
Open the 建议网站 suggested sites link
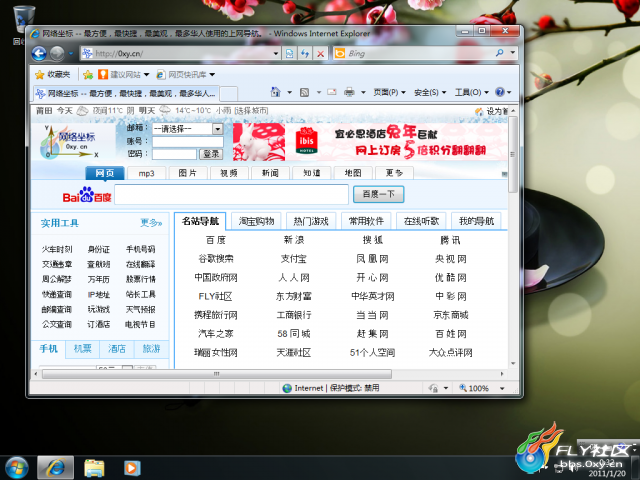tap(124, 74)
